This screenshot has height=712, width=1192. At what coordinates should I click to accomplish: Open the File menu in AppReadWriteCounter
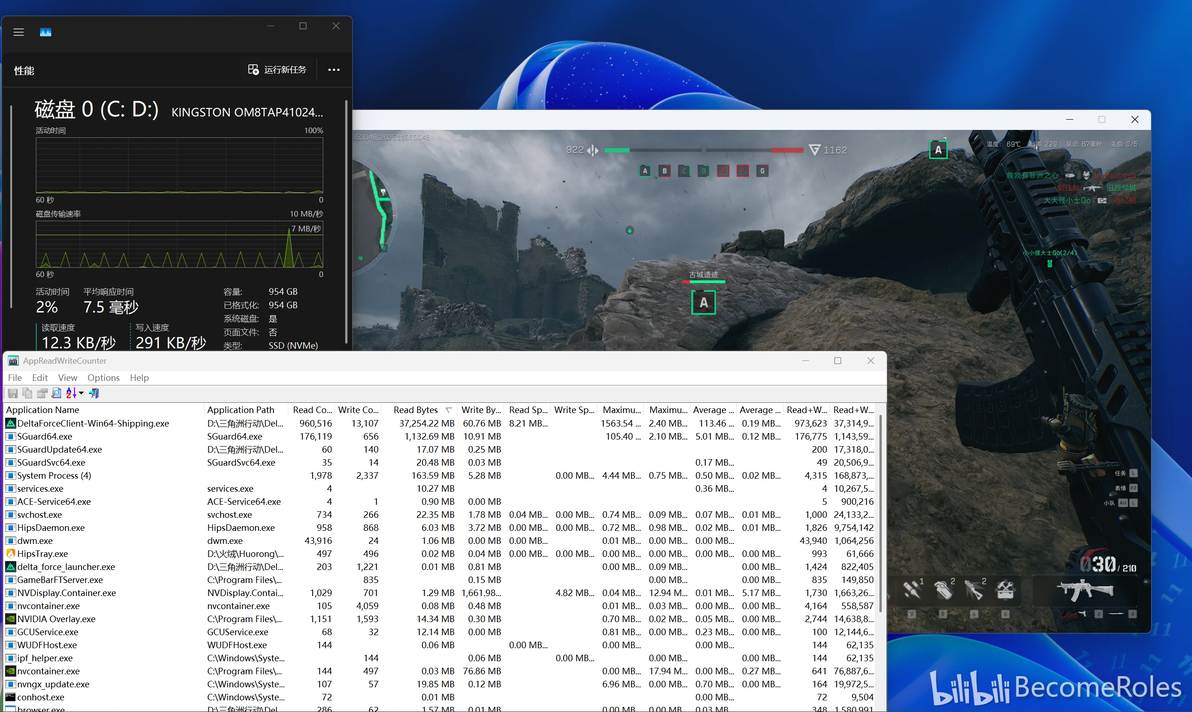coord(14,378)
